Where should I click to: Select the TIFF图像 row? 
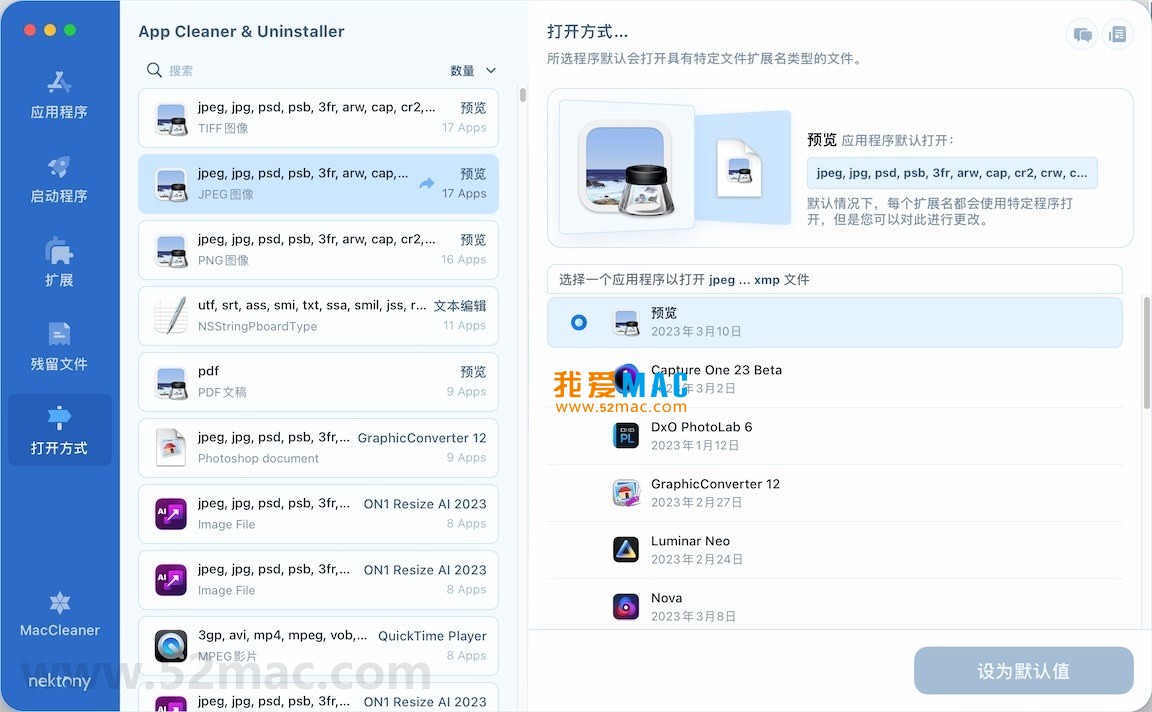coord(318,118)
